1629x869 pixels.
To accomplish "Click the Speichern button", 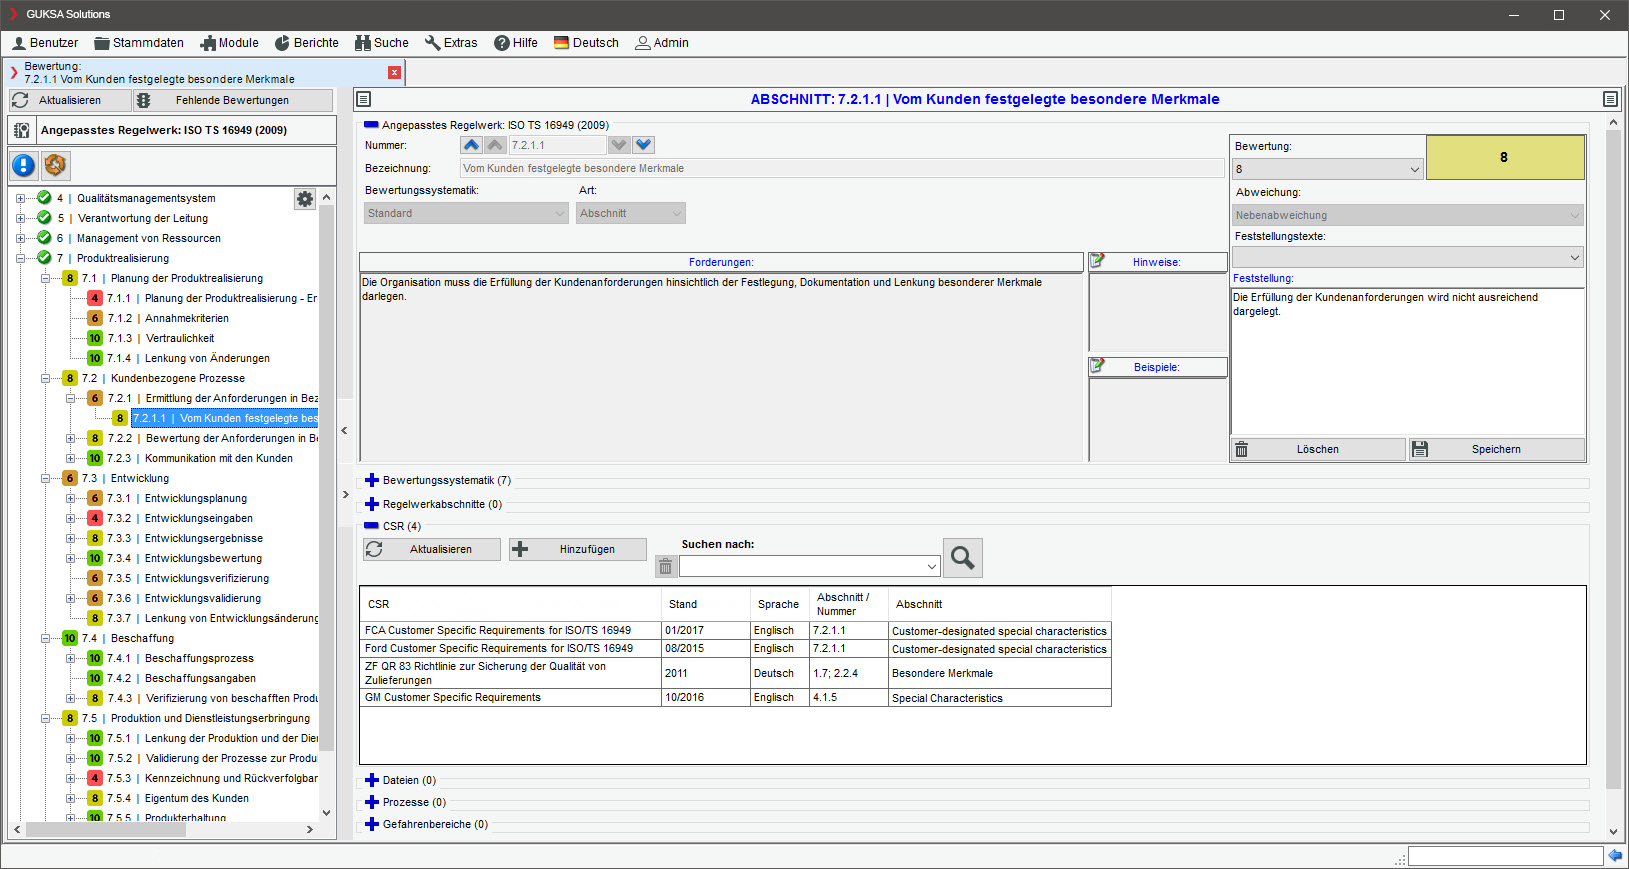I will click(x=1497, y=449).
